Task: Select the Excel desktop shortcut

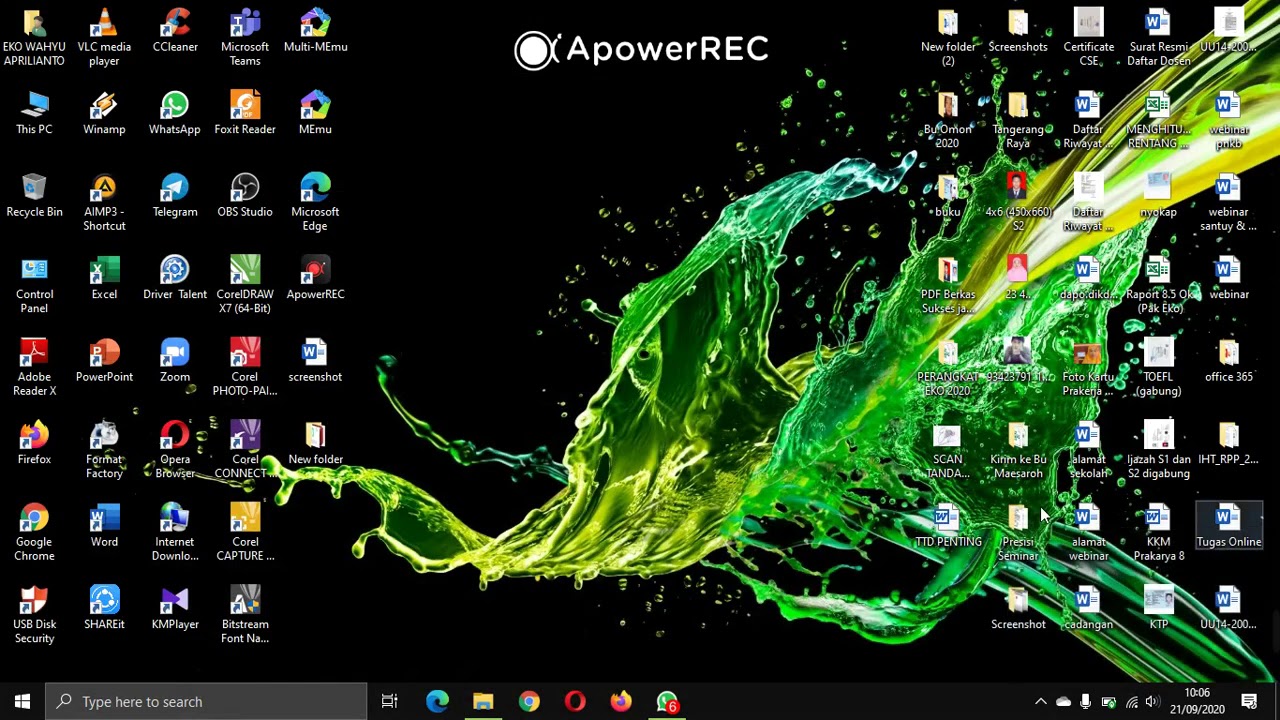Action: click(x=104, y=278)
